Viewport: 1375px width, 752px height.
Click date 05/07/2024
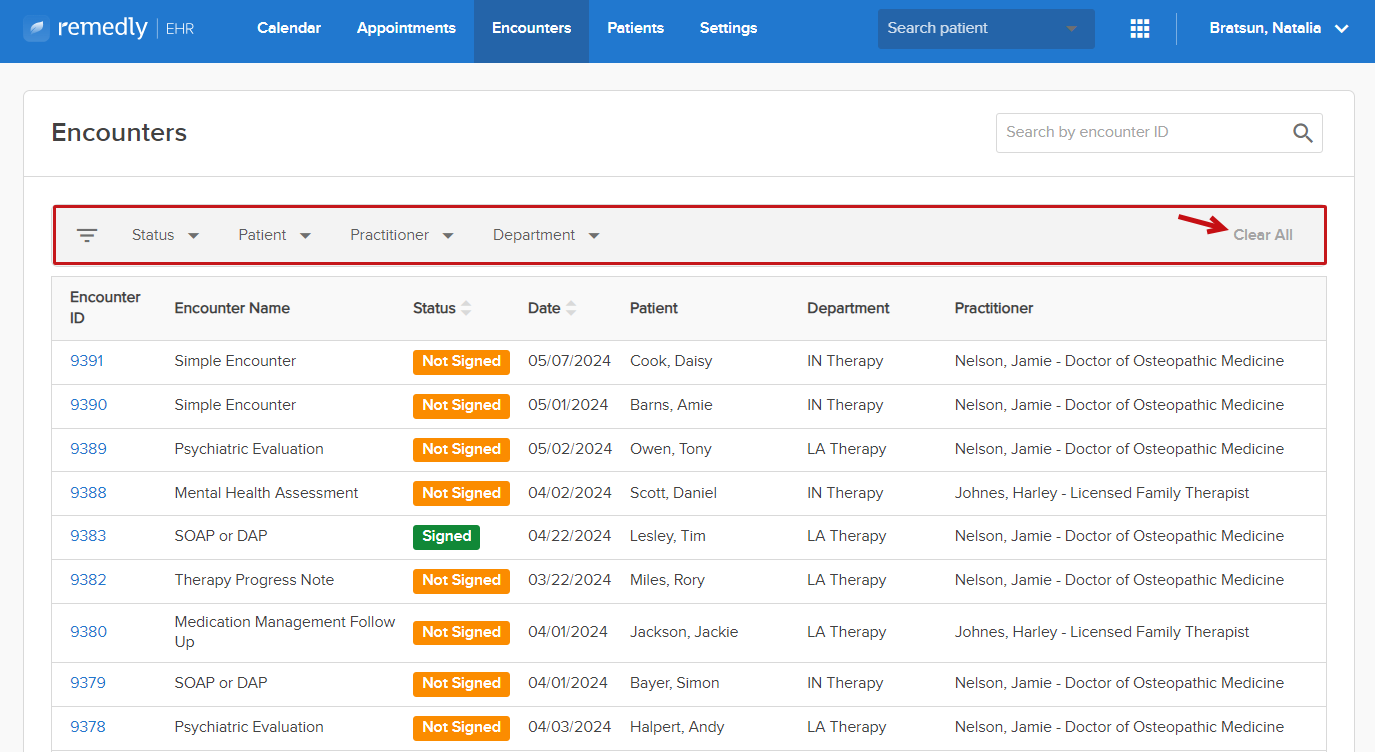click(x=569, y=361)
